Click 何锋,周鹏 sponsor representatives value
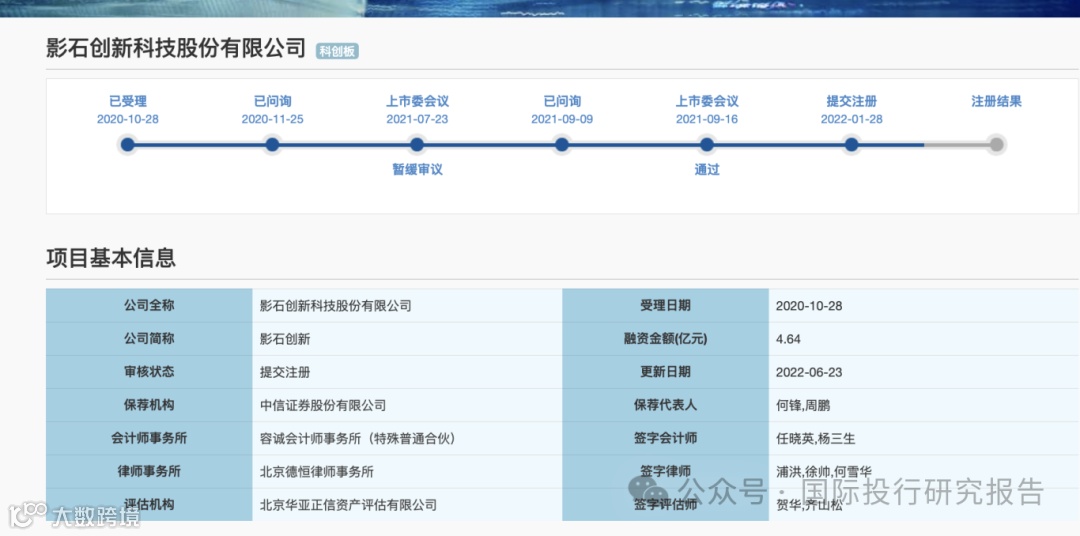1080x536 pixels. tap(803, 405)
